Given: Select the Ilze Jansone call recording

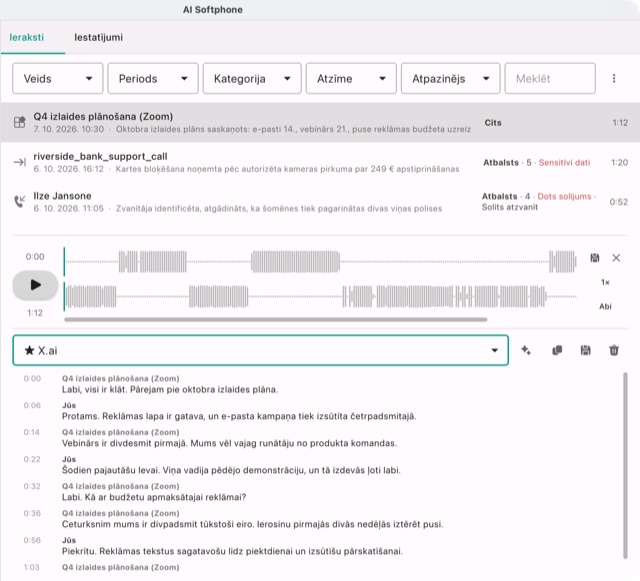Looking at the screenshot, I should tap(320, 202).
